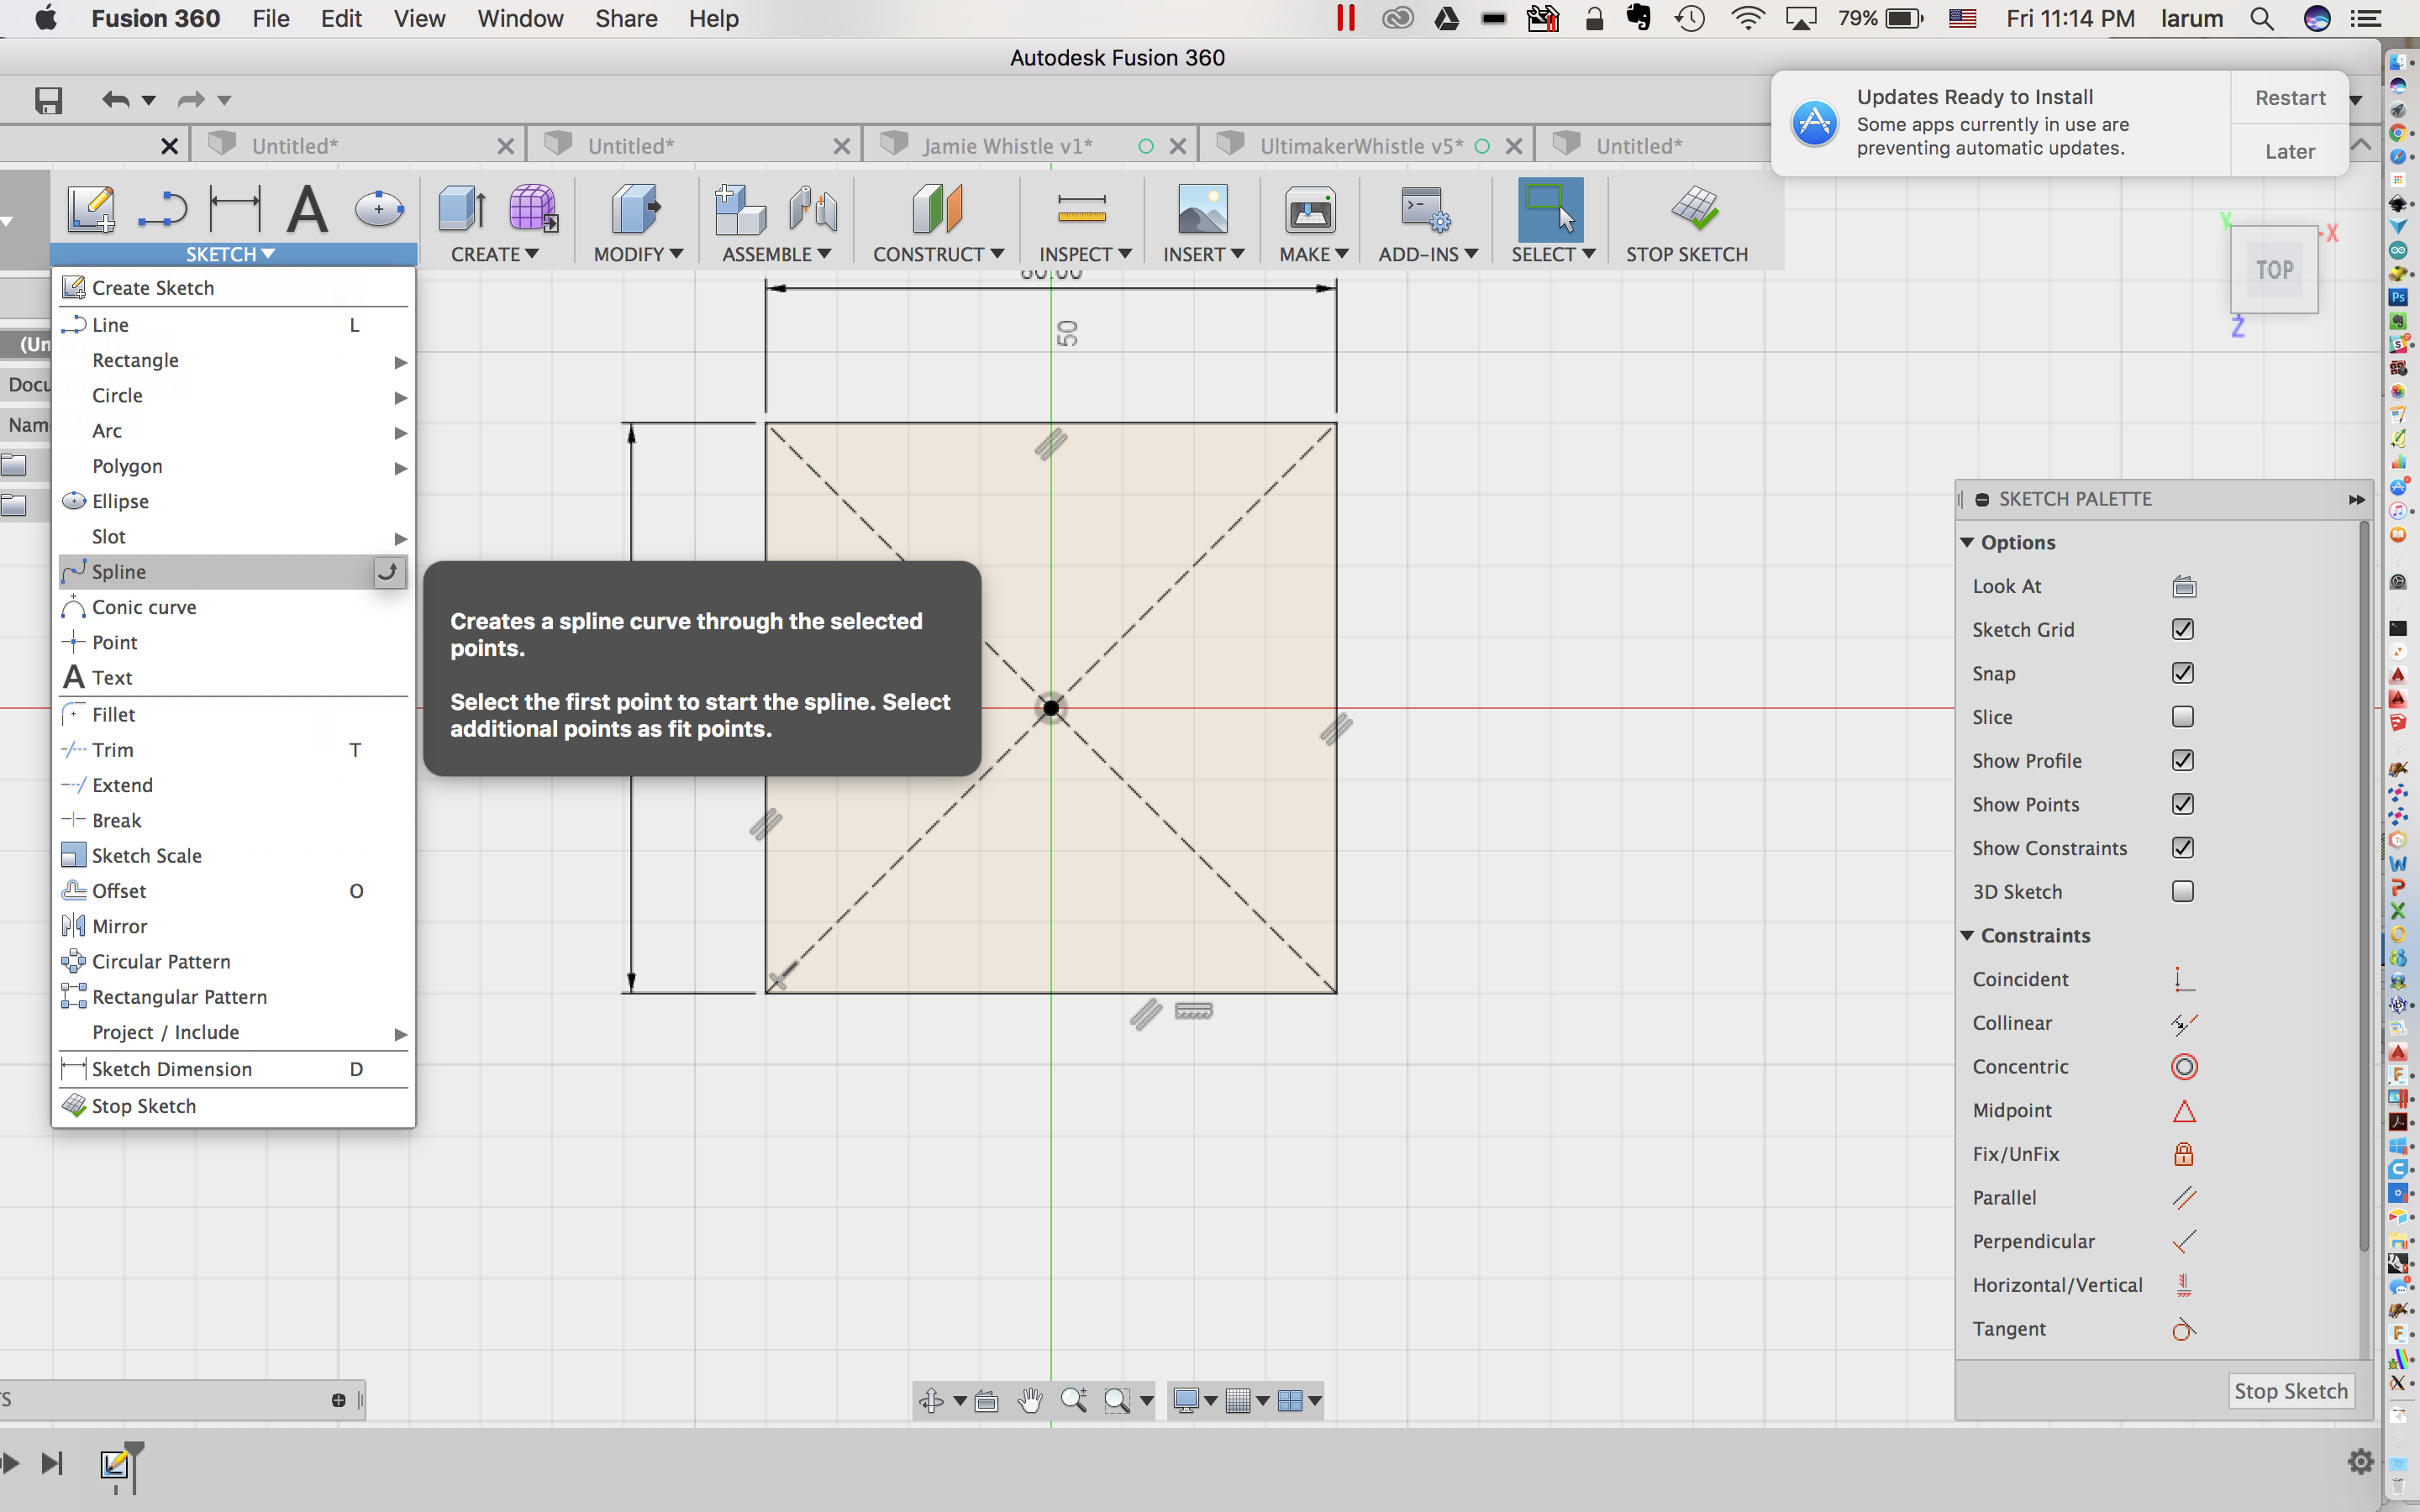Open the MODIFY dropdown menu
This screenshot has width=2420, height=1512.
[x=638, y=255]
